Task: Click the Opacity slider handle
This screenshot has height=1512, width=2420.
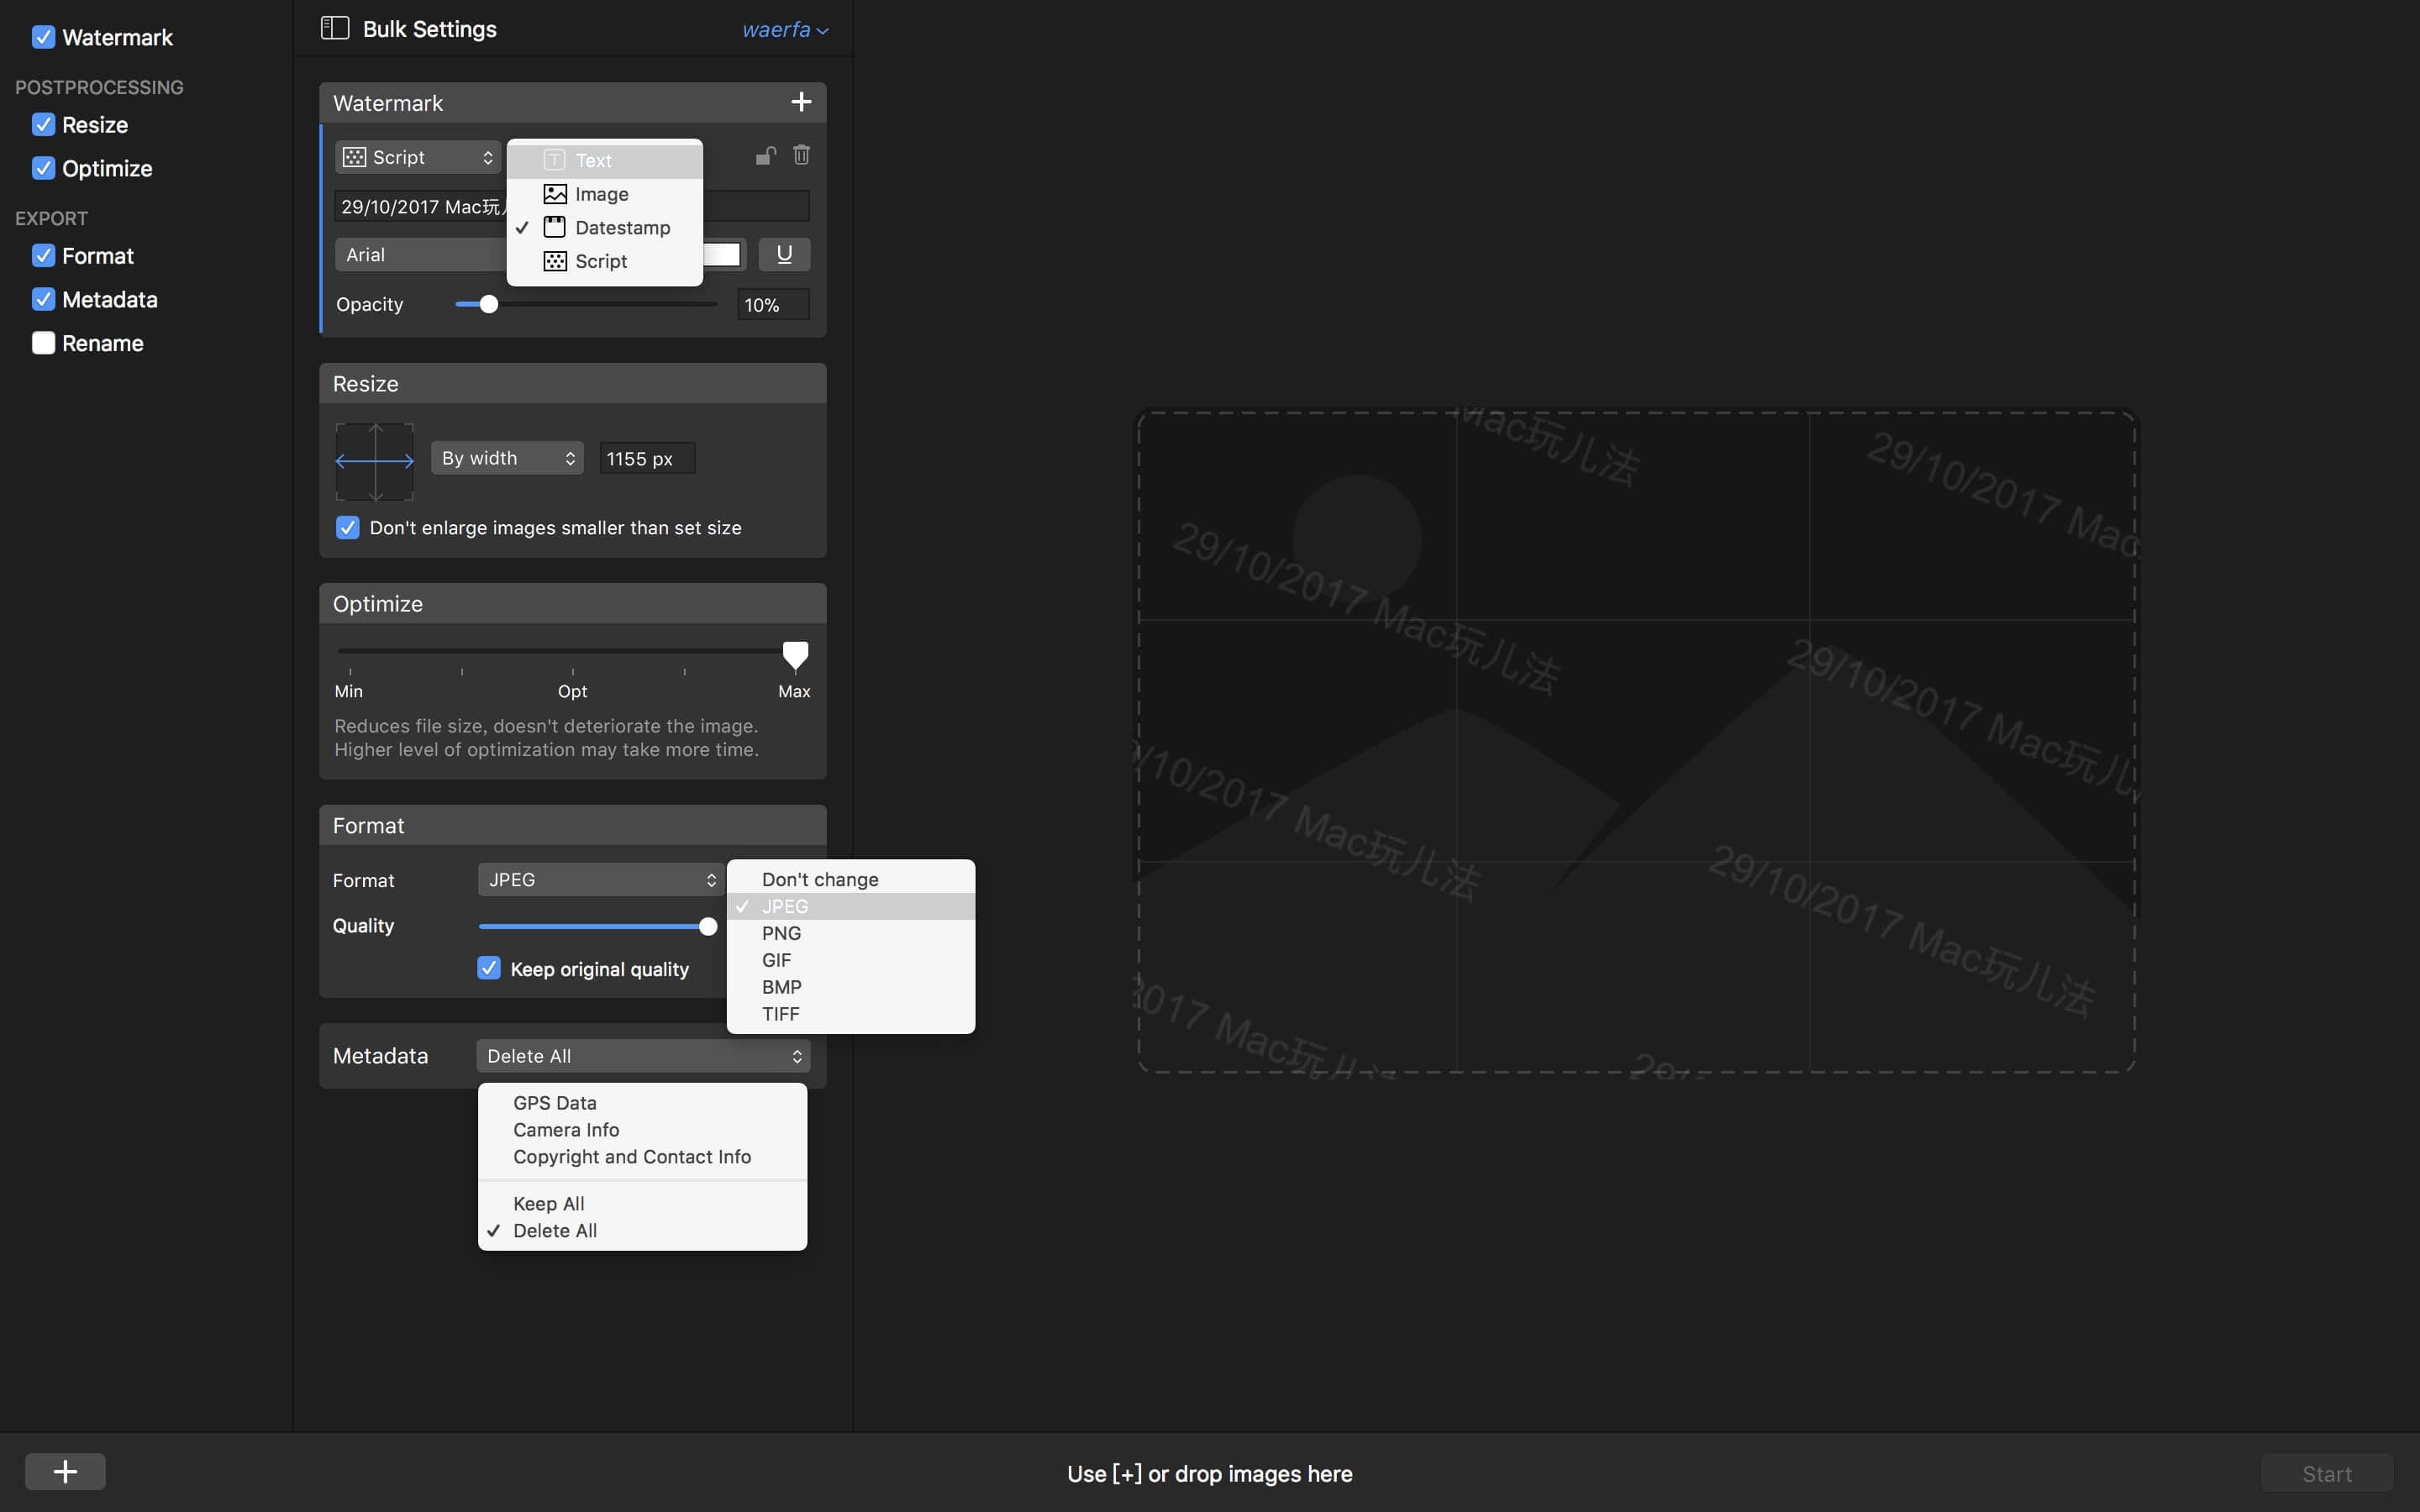Action: click(488, 304)
